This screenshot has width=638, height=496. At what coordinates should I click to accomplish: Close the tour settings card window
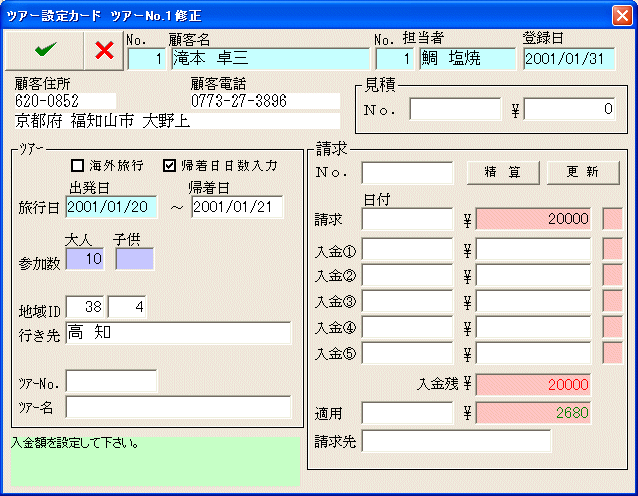[x=620, y=14]
